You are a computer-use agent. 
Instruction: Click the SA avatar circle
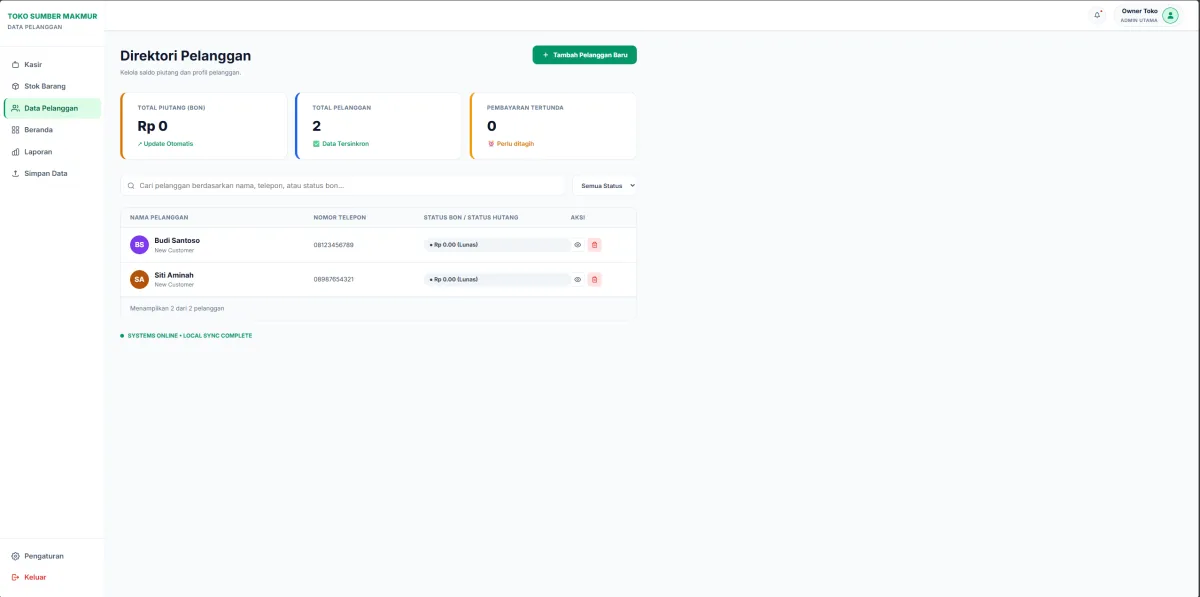click(139, 279)
